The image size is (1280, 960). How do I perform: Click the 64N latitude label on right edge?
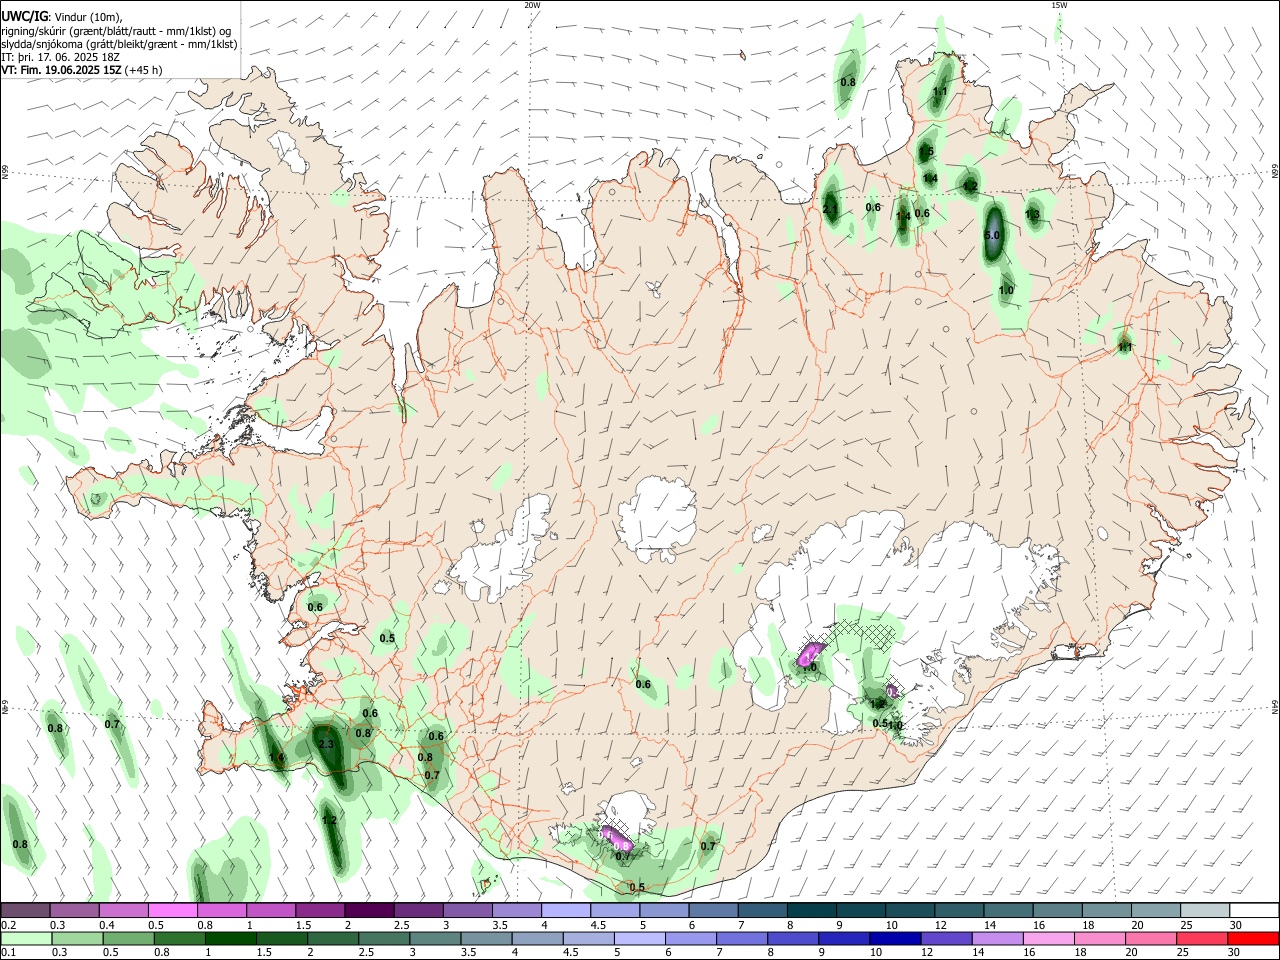[x=1275, y=707]
